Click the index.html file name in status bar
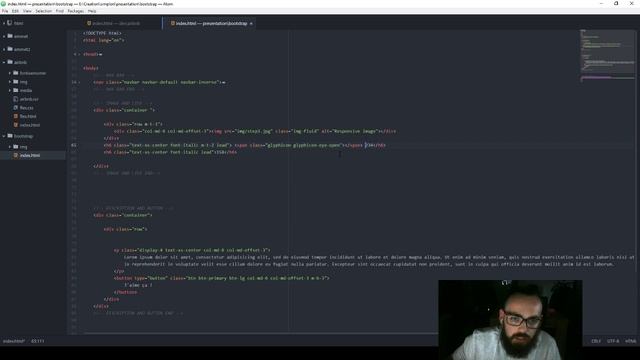 pos(14,341)
